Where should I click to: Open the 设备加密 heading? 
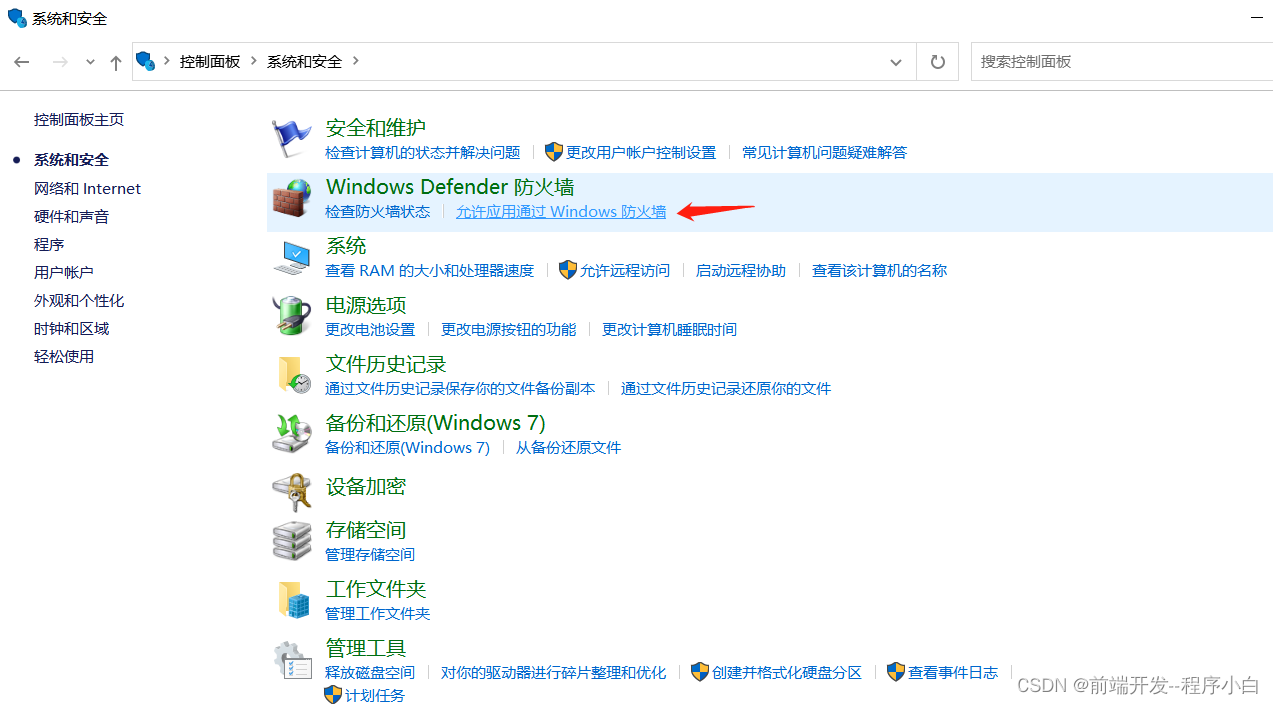(x=366, y=487)
